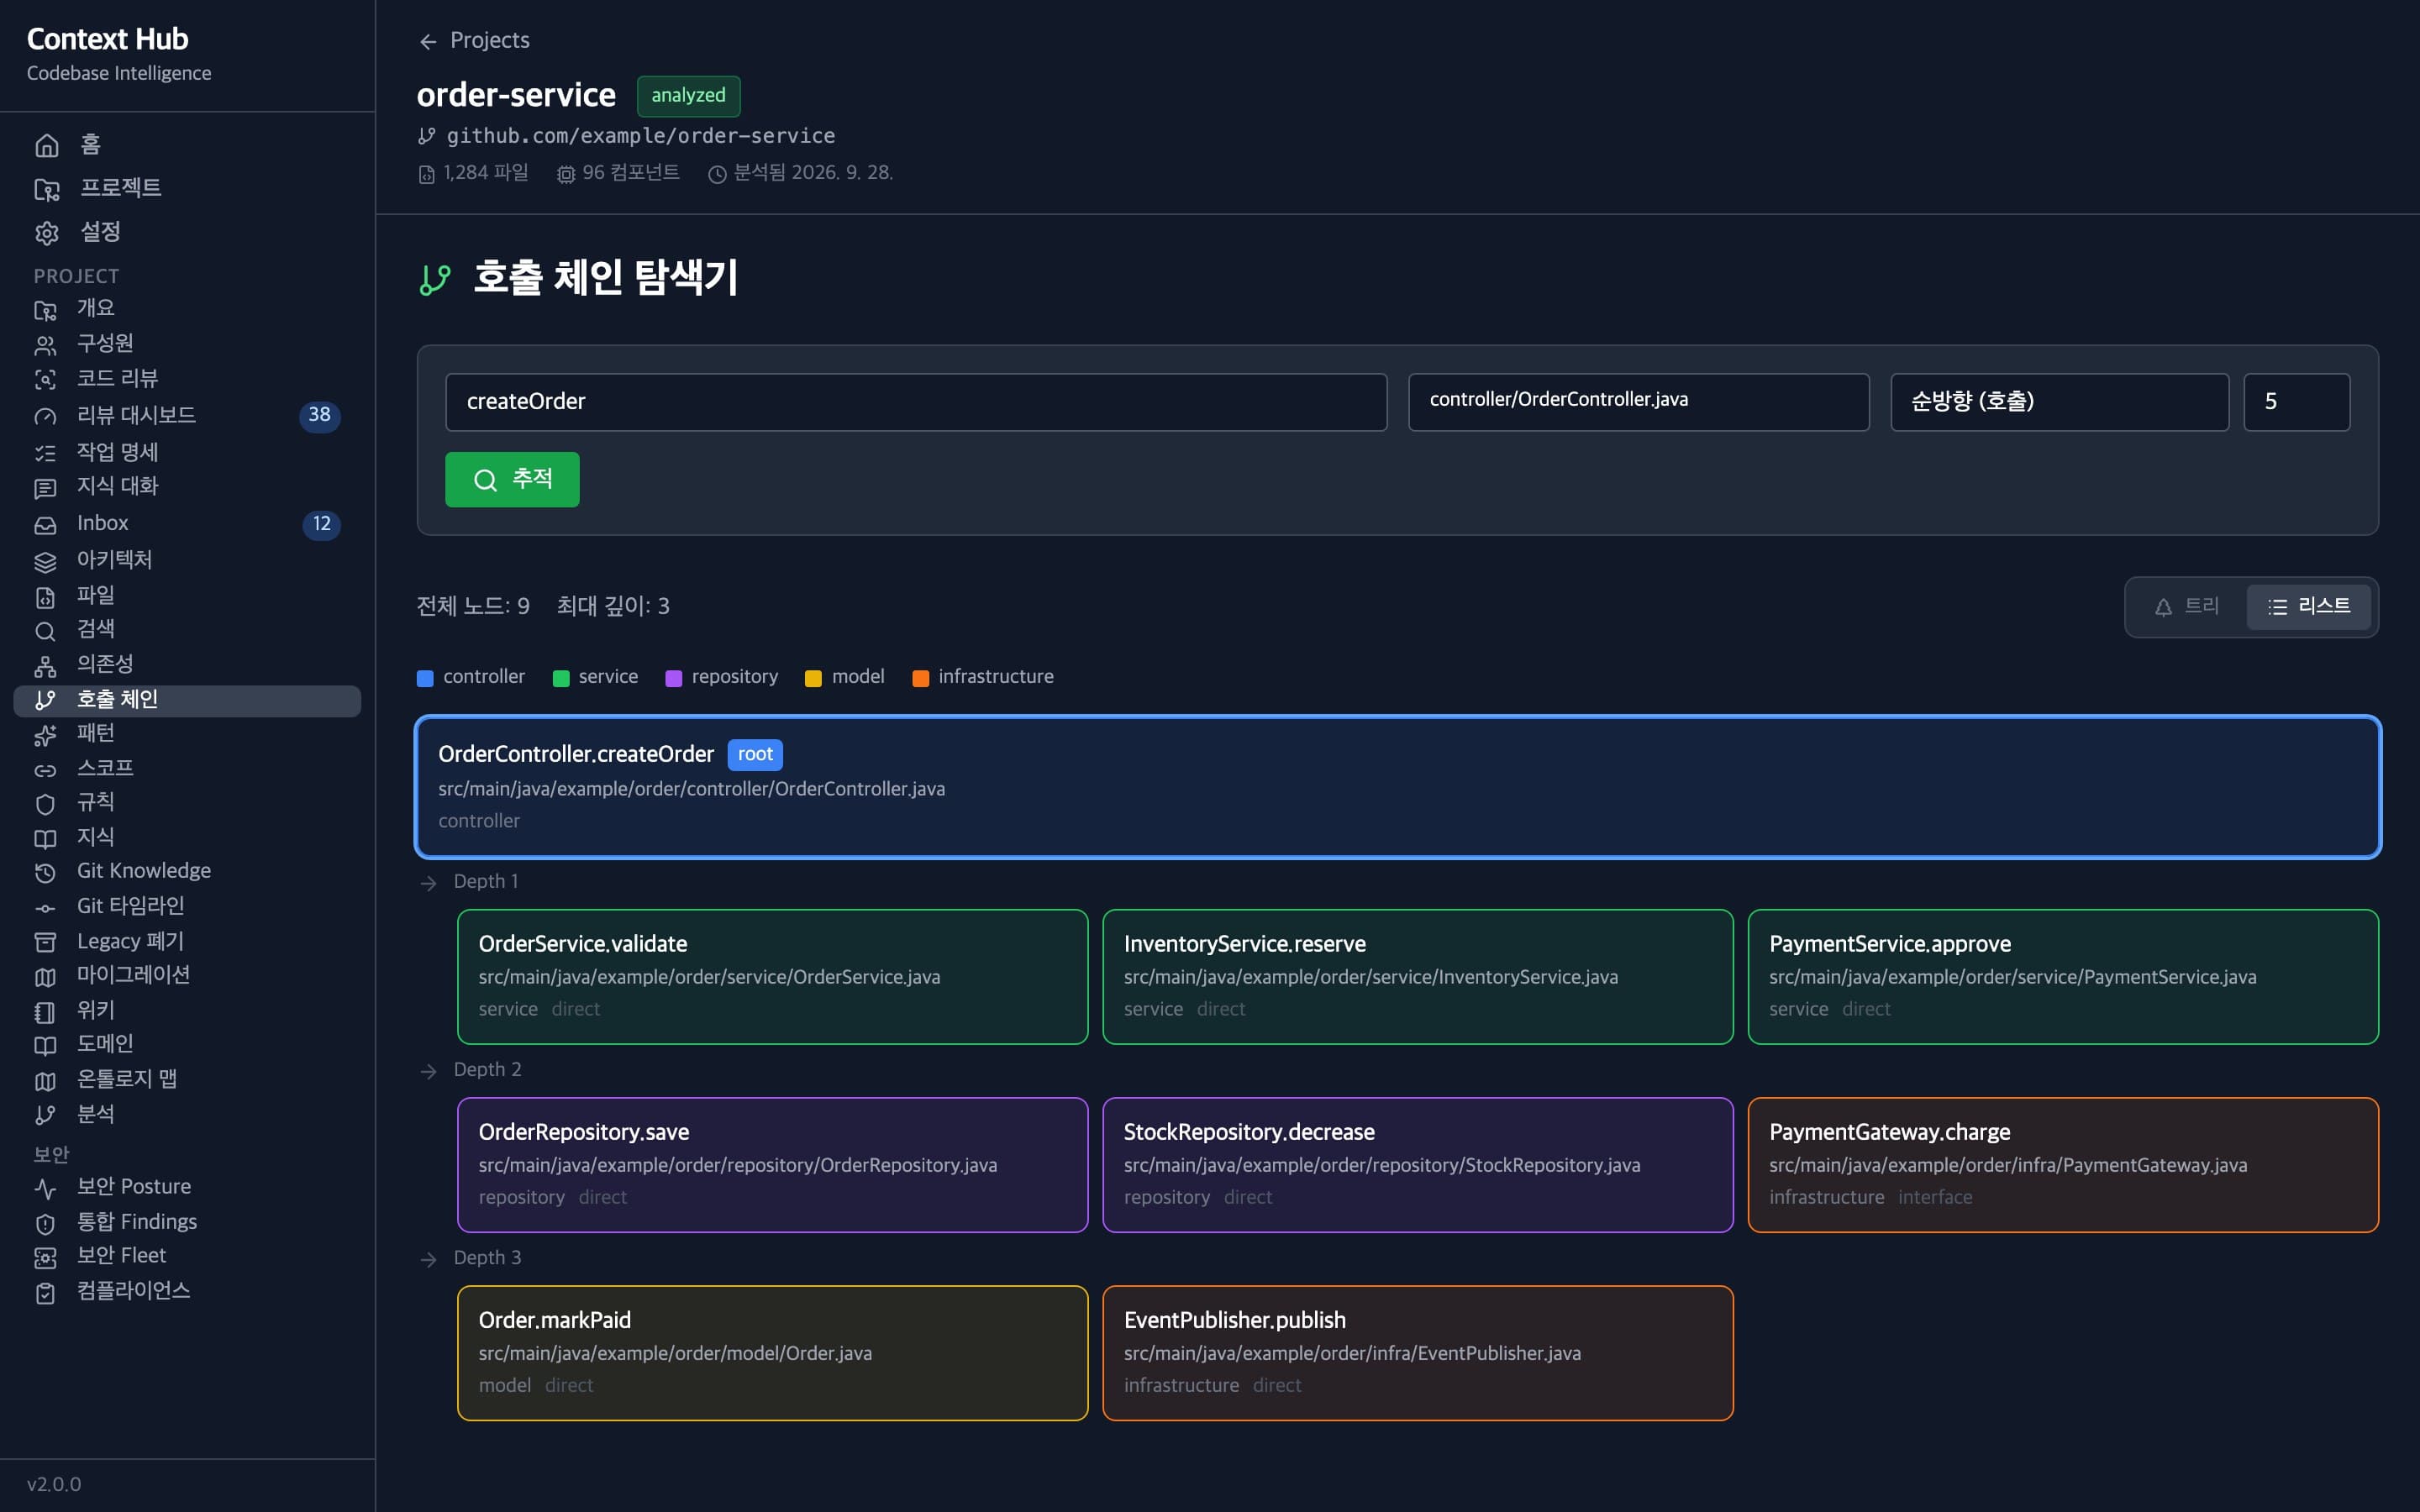This screenshot has height=1512, width=2420.
Task: Select the InventoryService.reserve node card
Action: coord(1417,977)
